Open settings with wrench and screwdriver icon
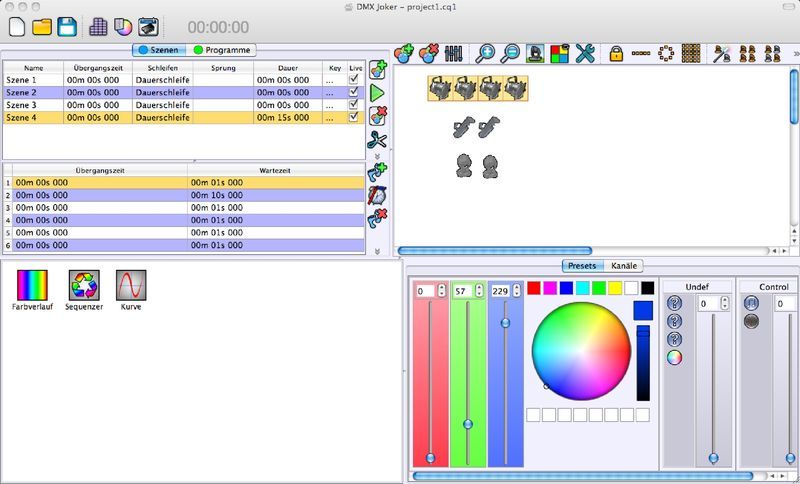 pos(585,53)
